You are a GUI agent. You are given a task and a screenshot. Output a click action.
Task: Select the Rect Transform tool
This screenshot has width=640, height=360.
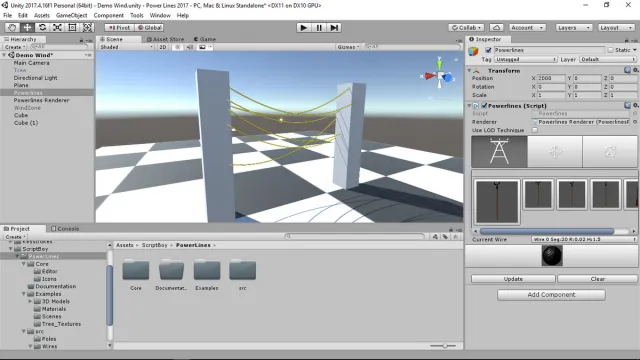point(72,27)
